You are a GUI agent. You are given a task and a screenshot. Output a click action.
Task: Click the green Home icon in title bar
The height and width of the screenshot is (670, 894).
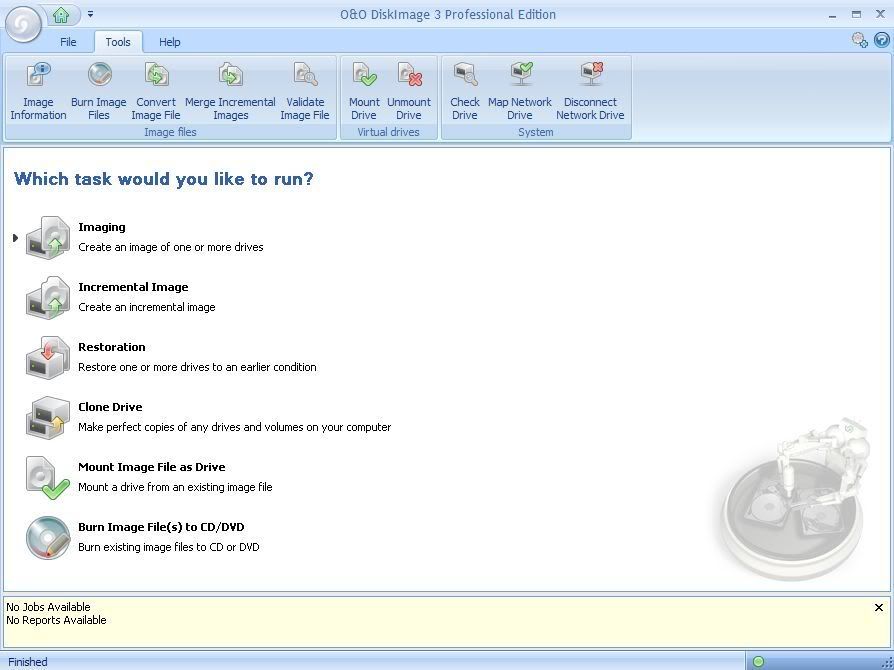pyautogui.click(x=61, y=15)
